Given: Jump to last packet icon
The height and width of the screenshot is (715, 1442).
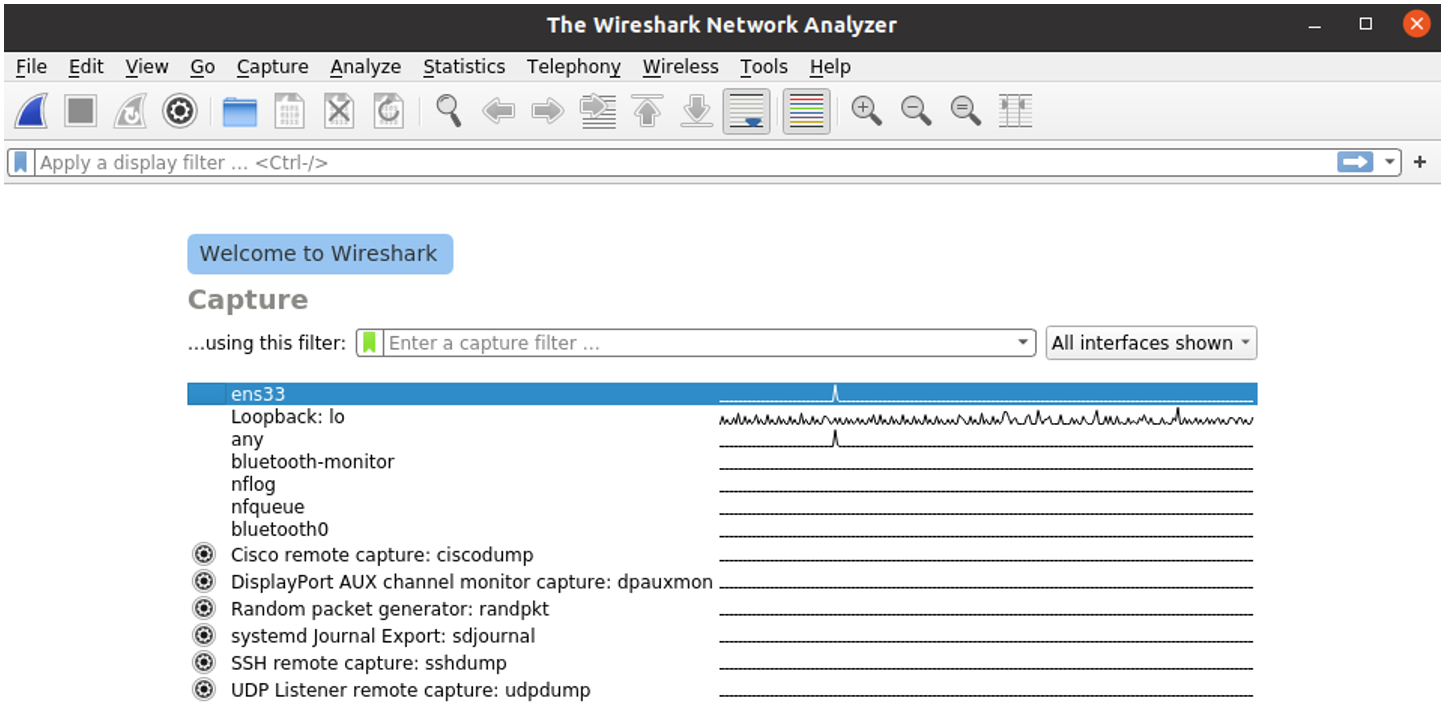Looking at the screenshot, I should coord(696,111).
